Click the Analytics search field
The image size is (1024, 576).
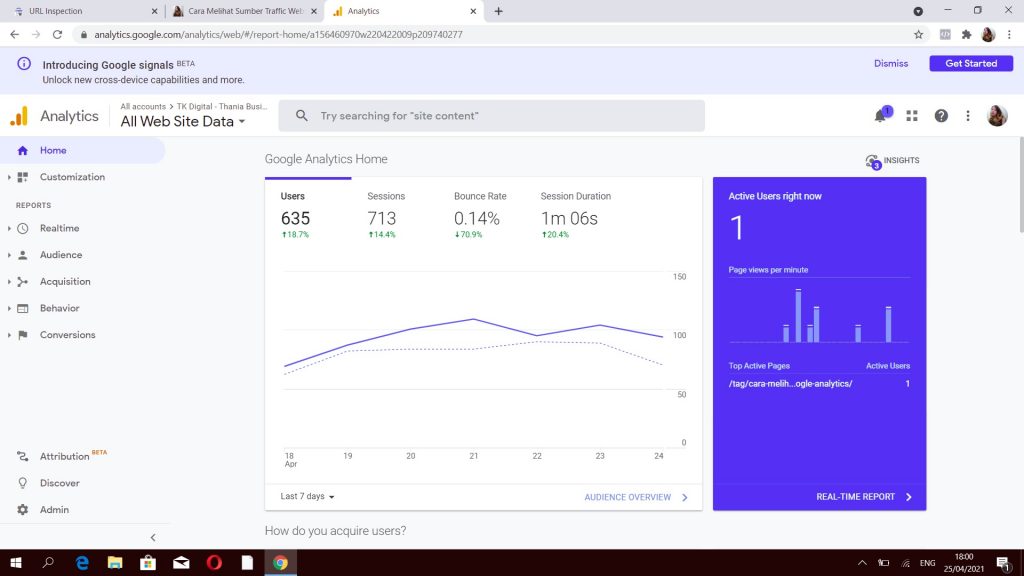point(492,116)
